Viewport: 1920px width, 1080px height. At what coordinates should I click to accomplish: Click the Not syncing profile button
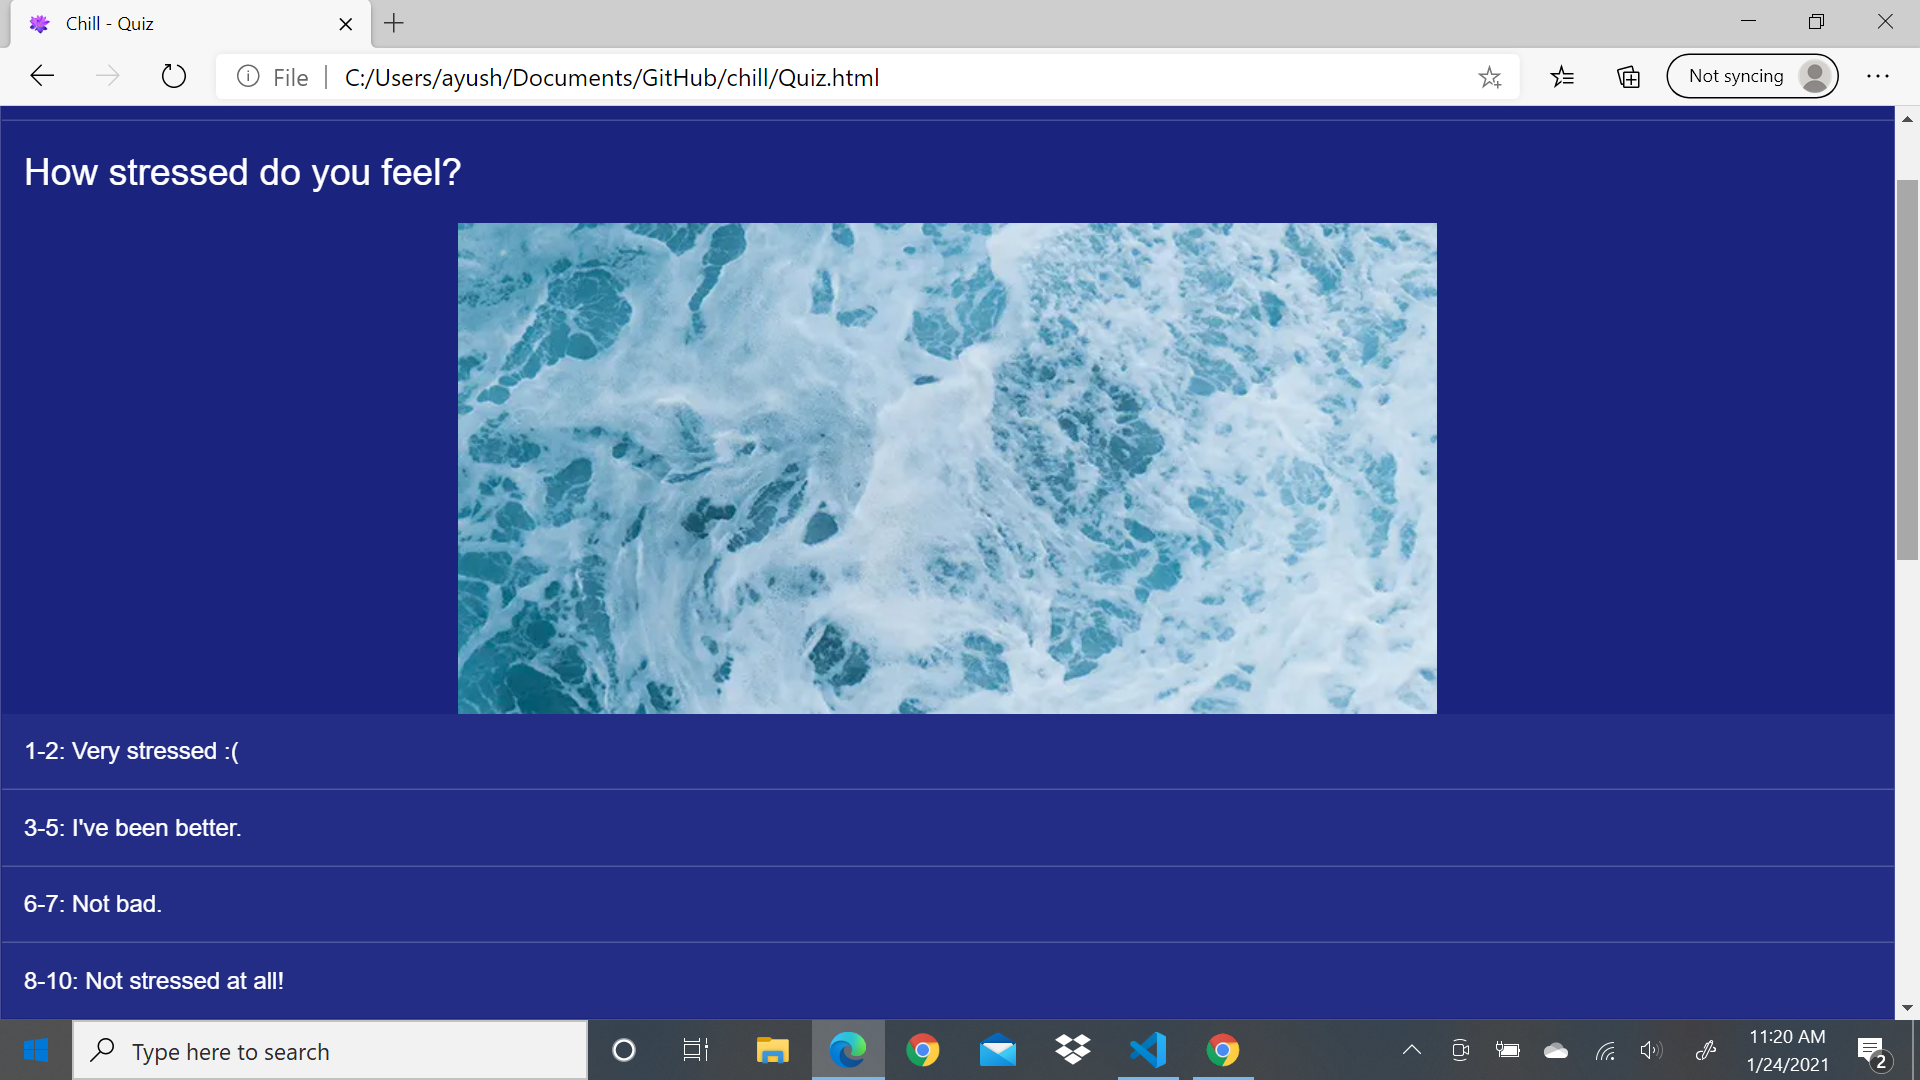click(x=1752, y=76)
